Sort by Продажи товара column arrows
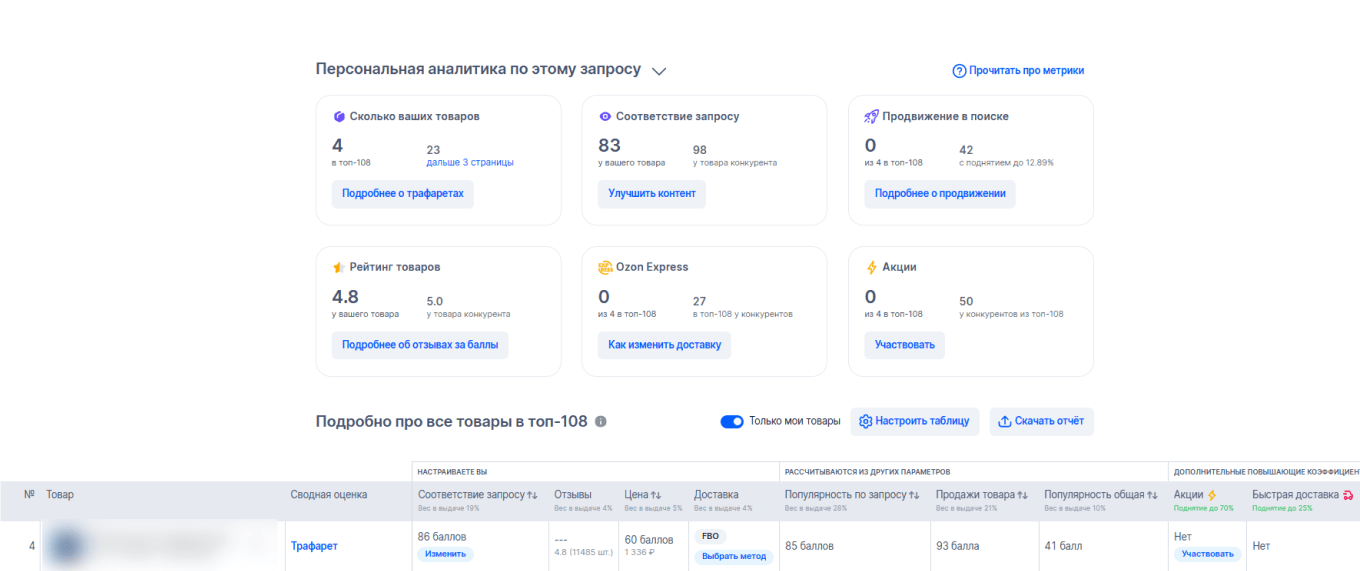The width and height of the screenshot is (1360, 571). (1023, 495)
